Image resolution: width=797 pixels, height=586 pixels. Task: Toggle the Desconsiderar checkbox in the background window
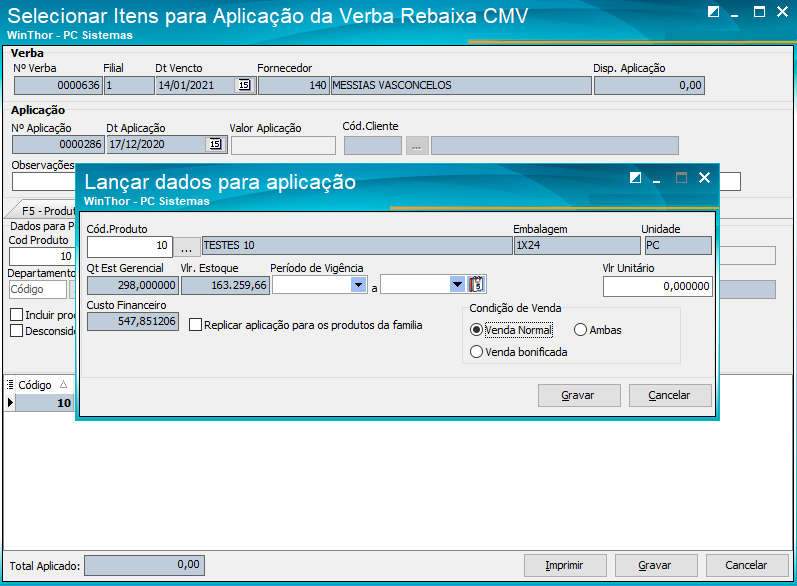[x=16, y=331]
